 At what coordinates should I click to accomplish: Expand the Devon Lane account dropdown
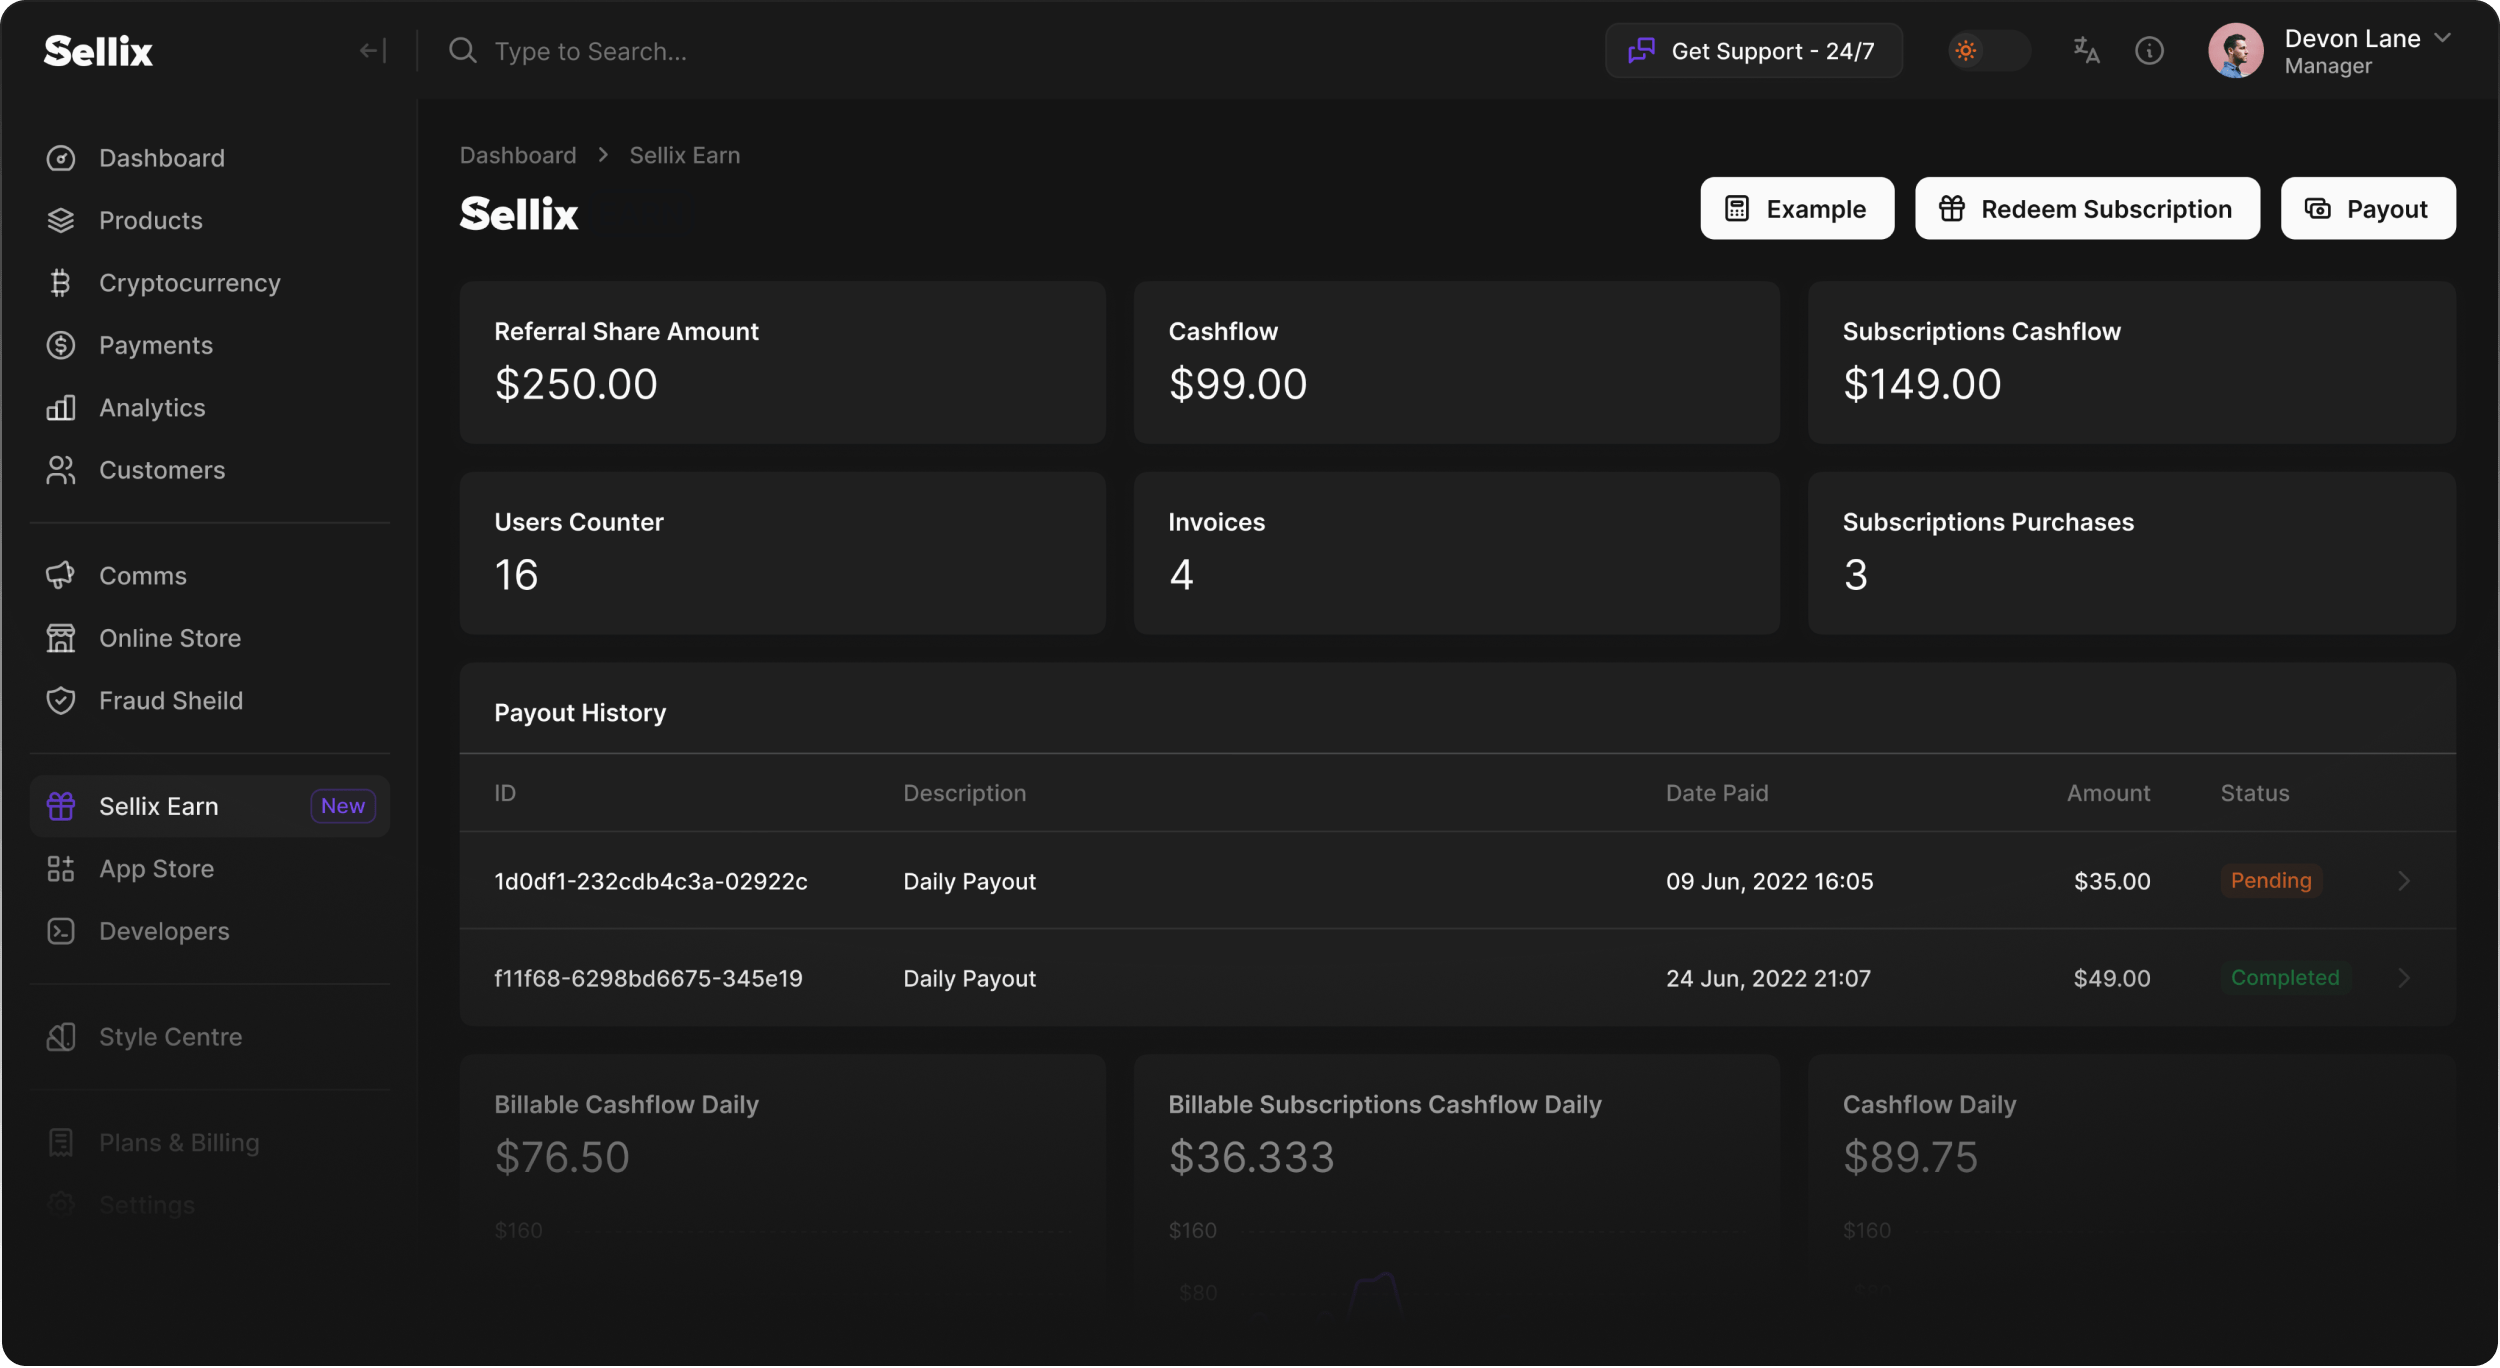point(2442,38)
